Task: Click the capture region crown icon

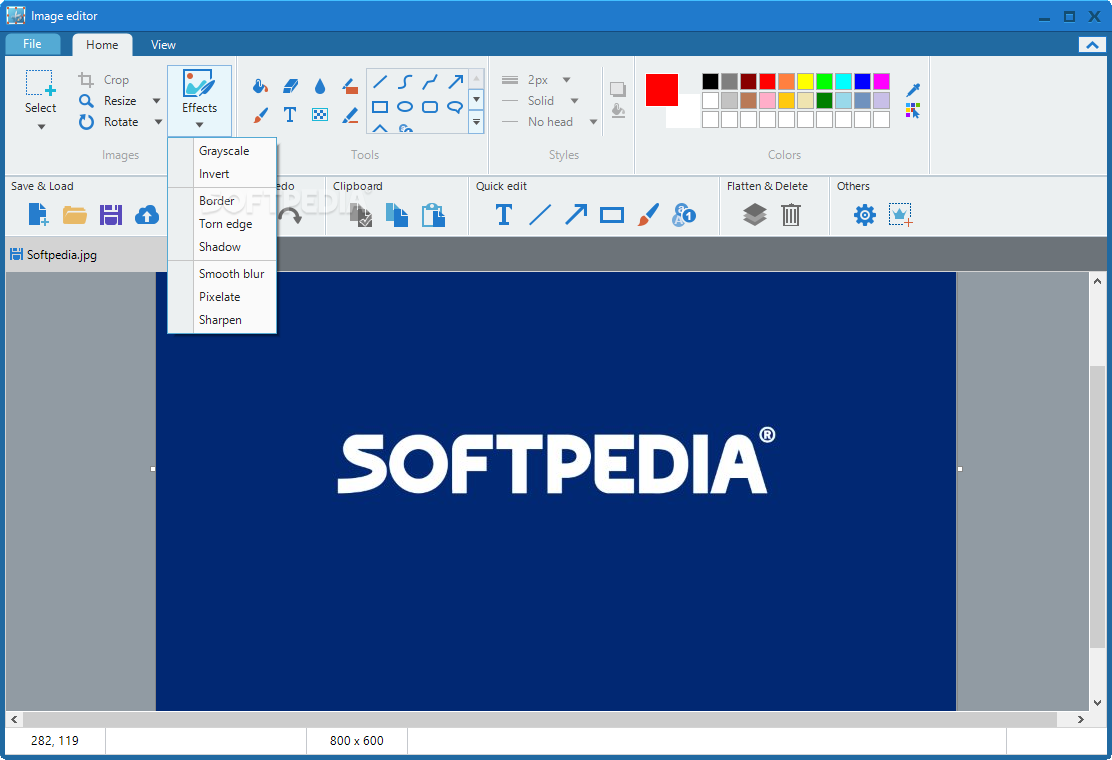Action: [x=901, y=214]
